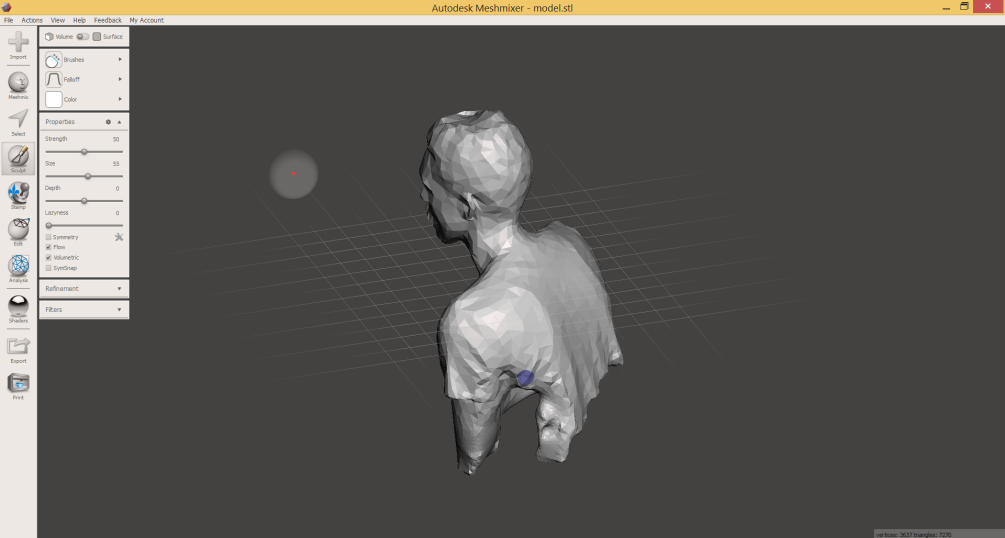This screenshot has height=538, width=1005.
Task: Toggle the Volume/Surface switch
Action: [x=83, y=37]
